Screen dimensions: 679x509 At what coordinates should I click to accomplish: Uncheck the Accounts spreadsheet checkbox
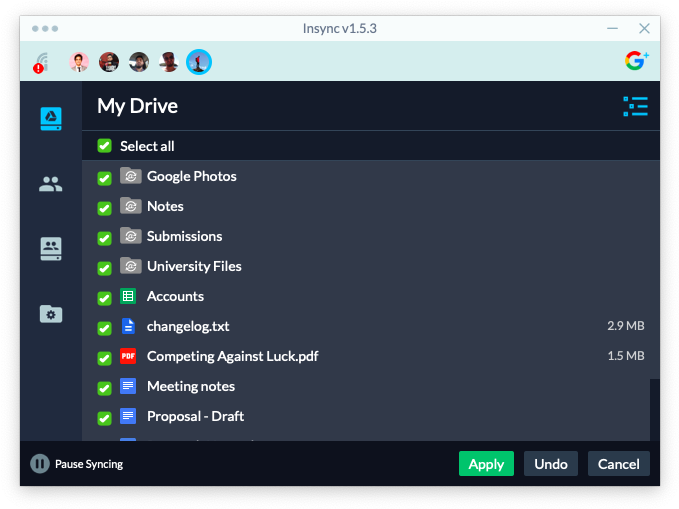point(104,298)
